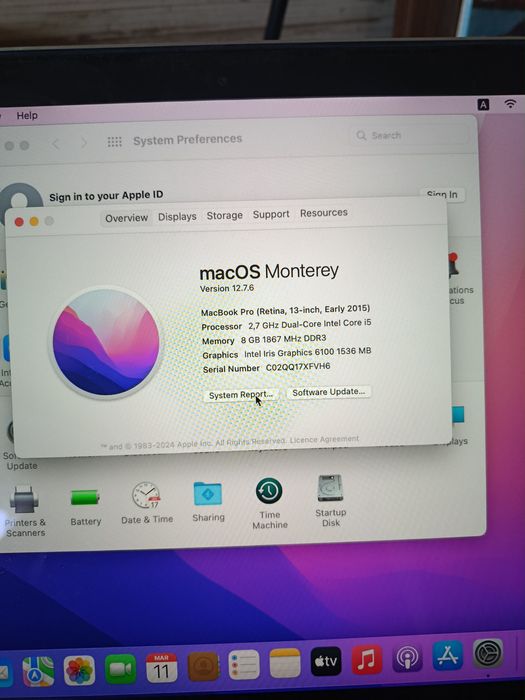Minimize the About This Mac window
The image size is (525, 700).
(34, 221)
